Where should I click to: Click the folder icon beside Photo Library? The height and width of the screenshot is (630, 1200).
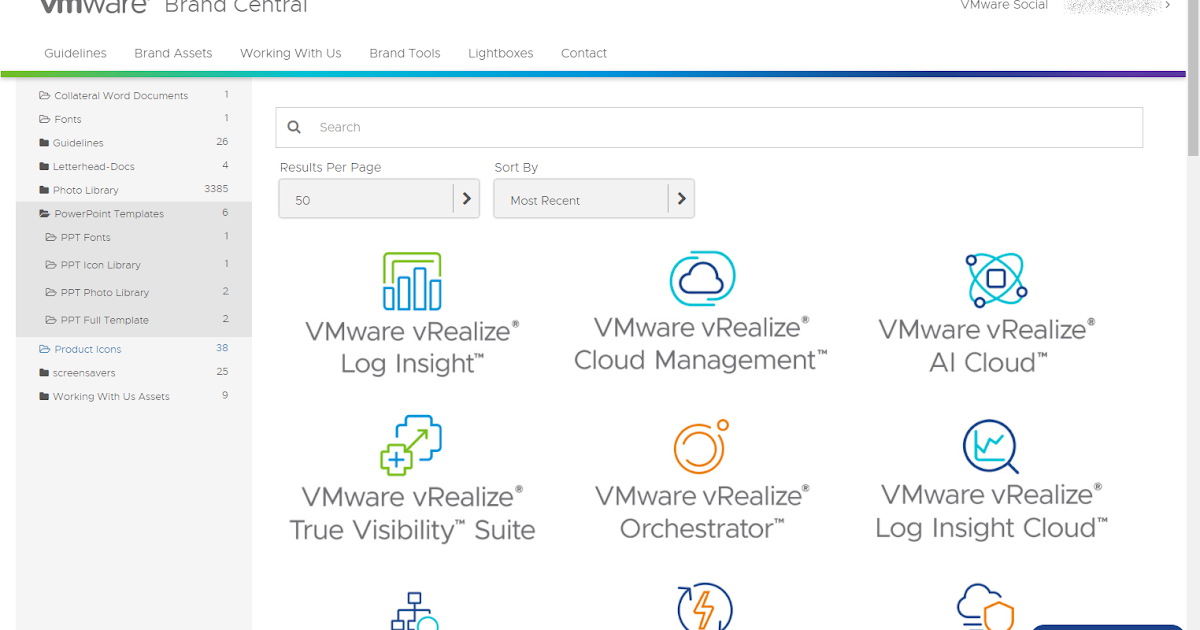coord(44,190)
